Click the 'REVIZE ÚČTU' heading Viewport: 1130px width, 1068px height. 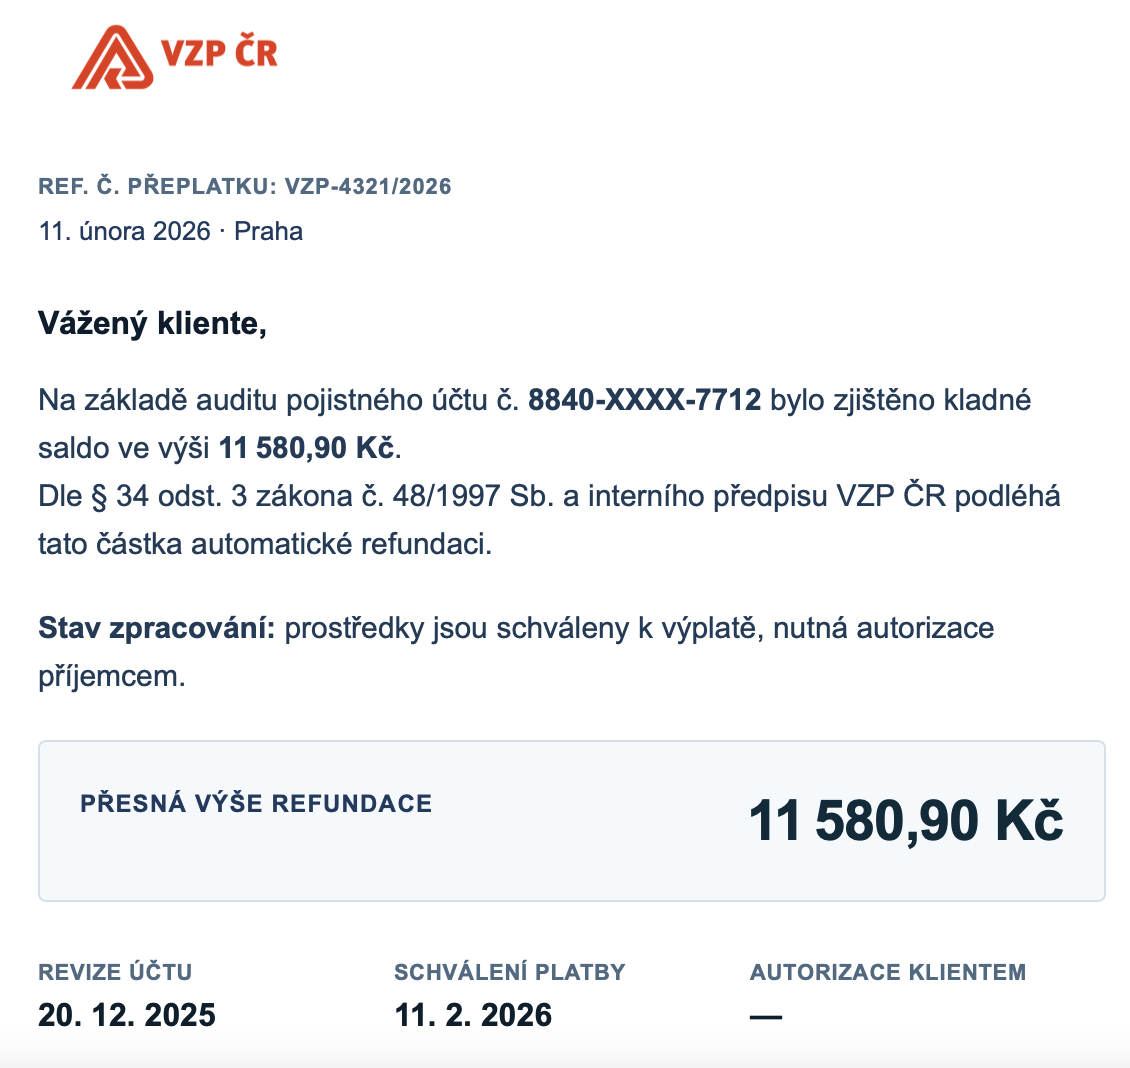(x=115, y=972)
